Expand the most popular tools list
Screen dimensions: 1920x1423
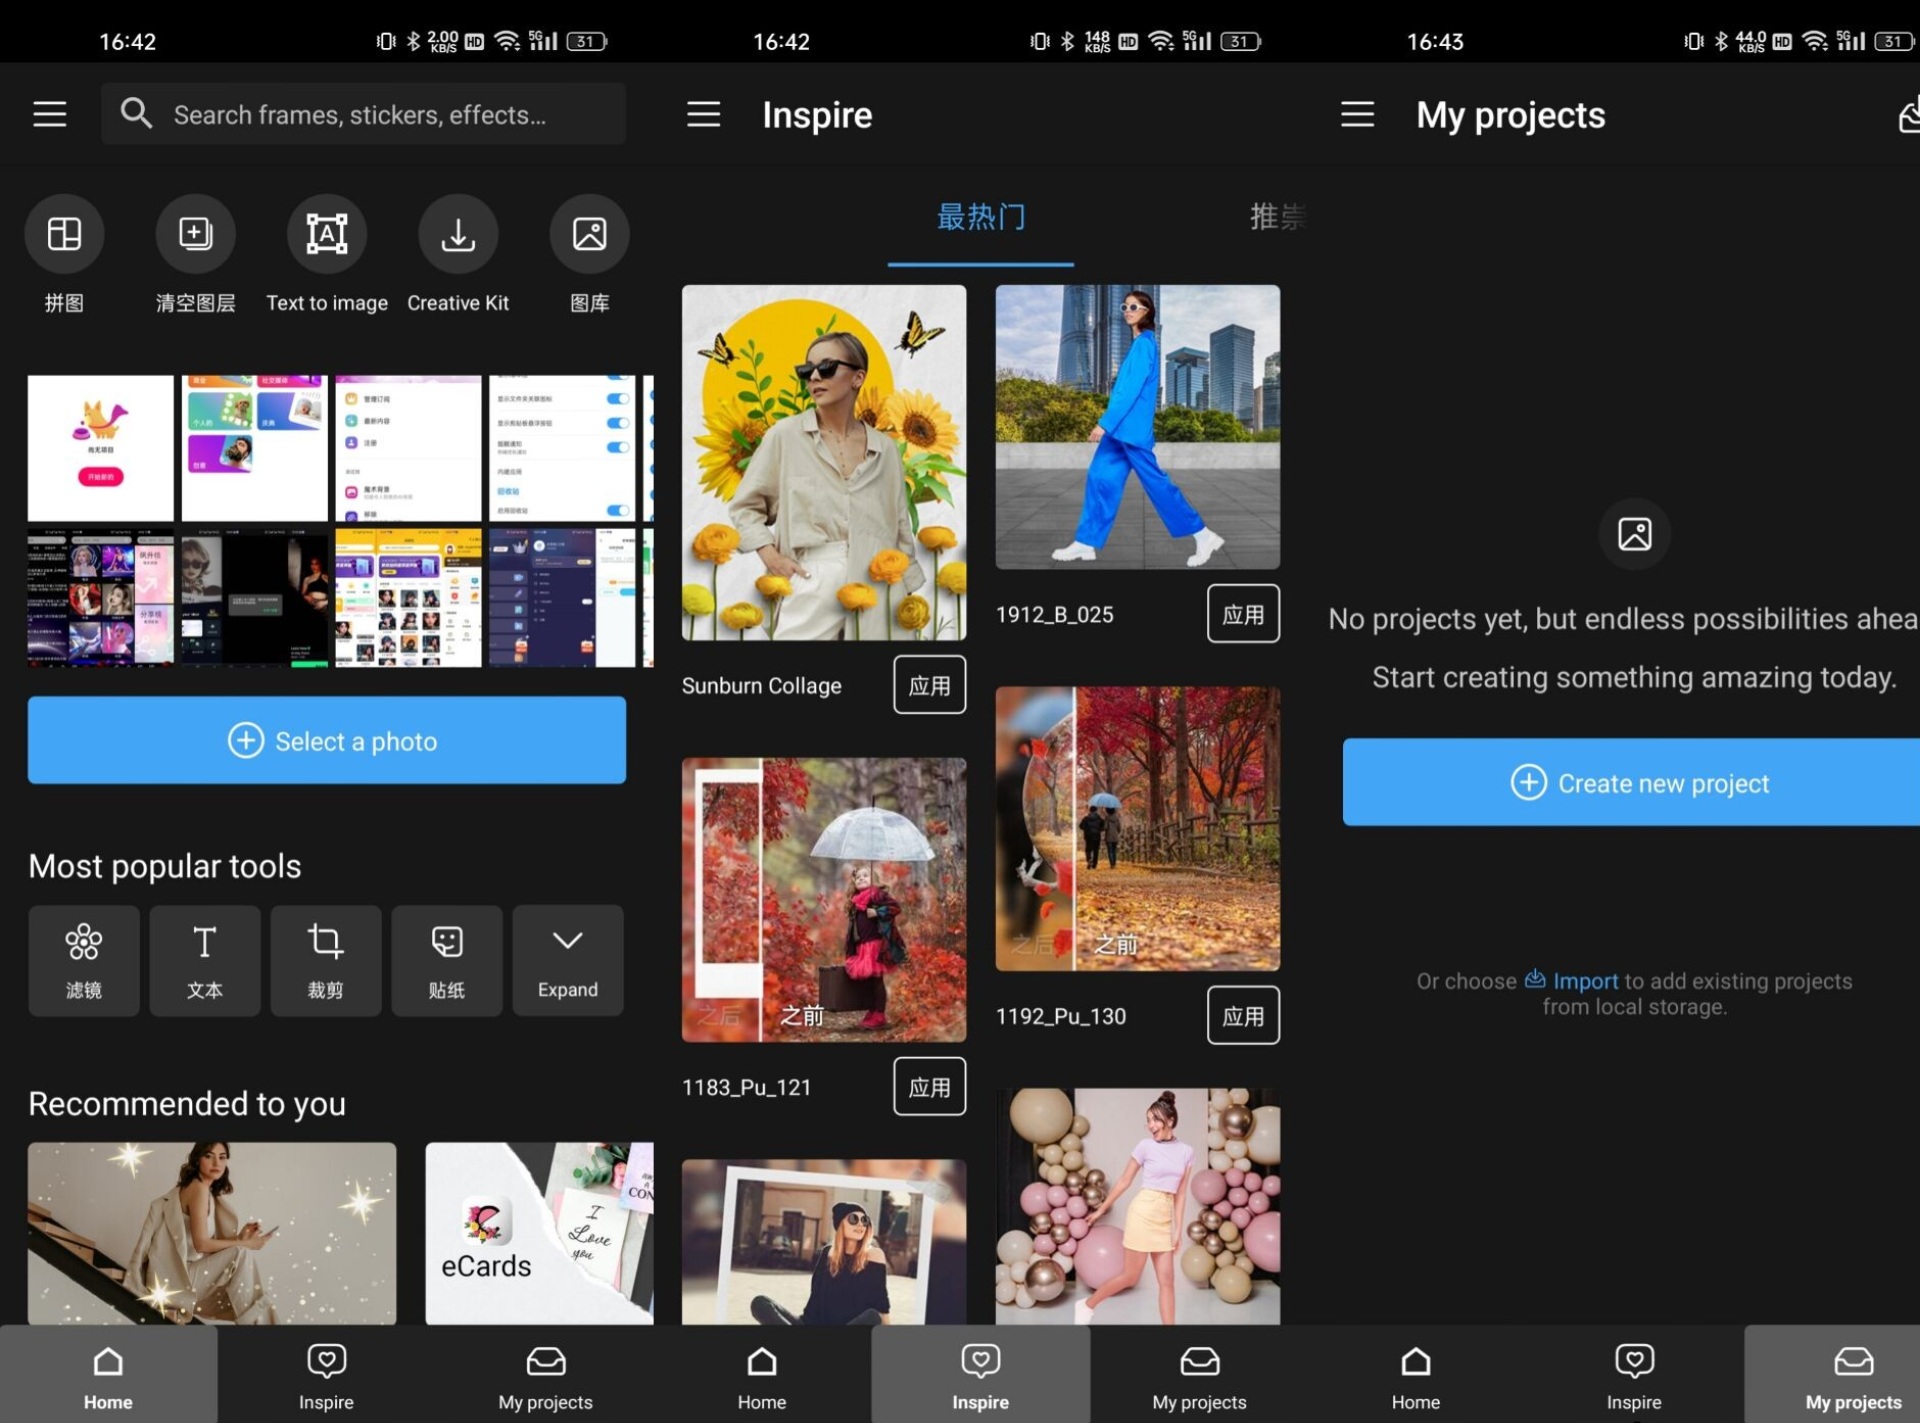click(x=568, y=960)
